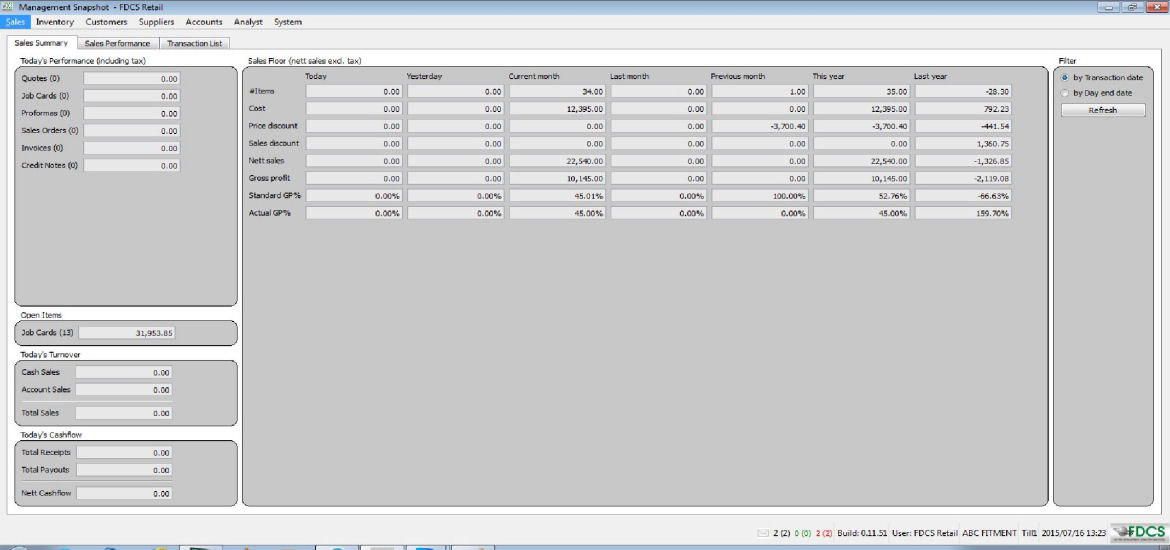The image size is (1170, 550).
Task: Switch to the Transaction List tab
Action: 196,44
